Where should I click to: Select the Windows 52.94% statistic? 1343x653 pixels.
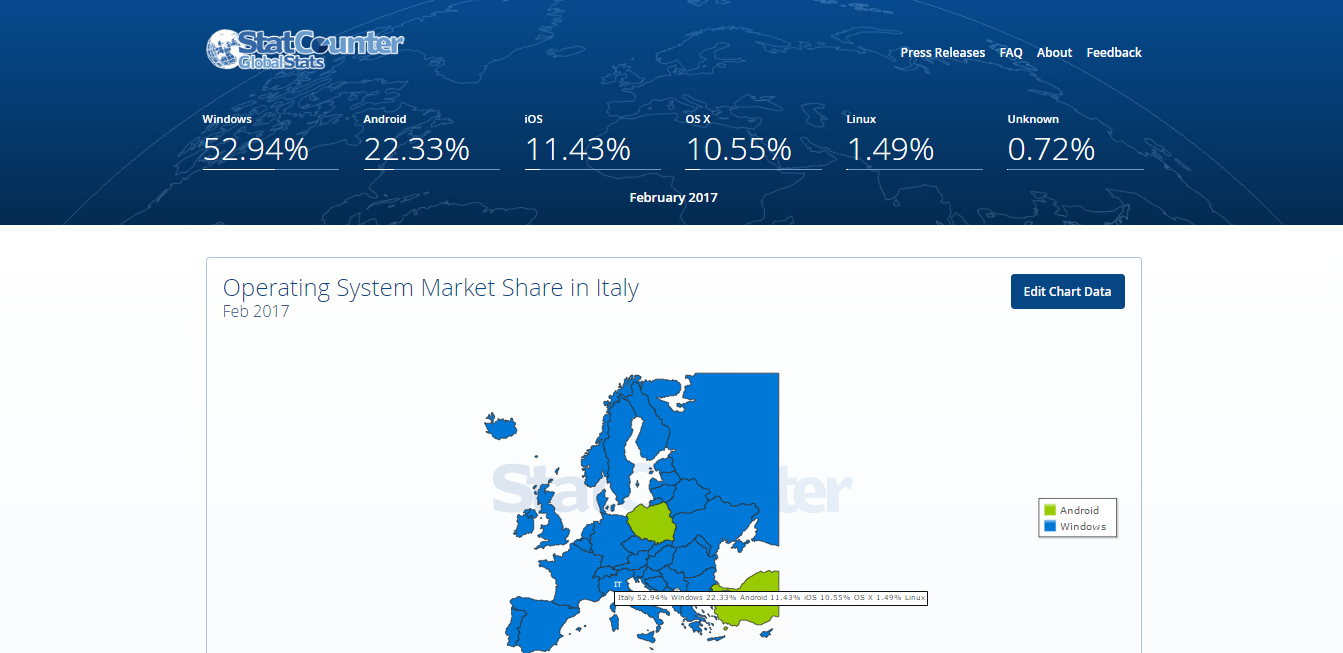click(270, 140)
